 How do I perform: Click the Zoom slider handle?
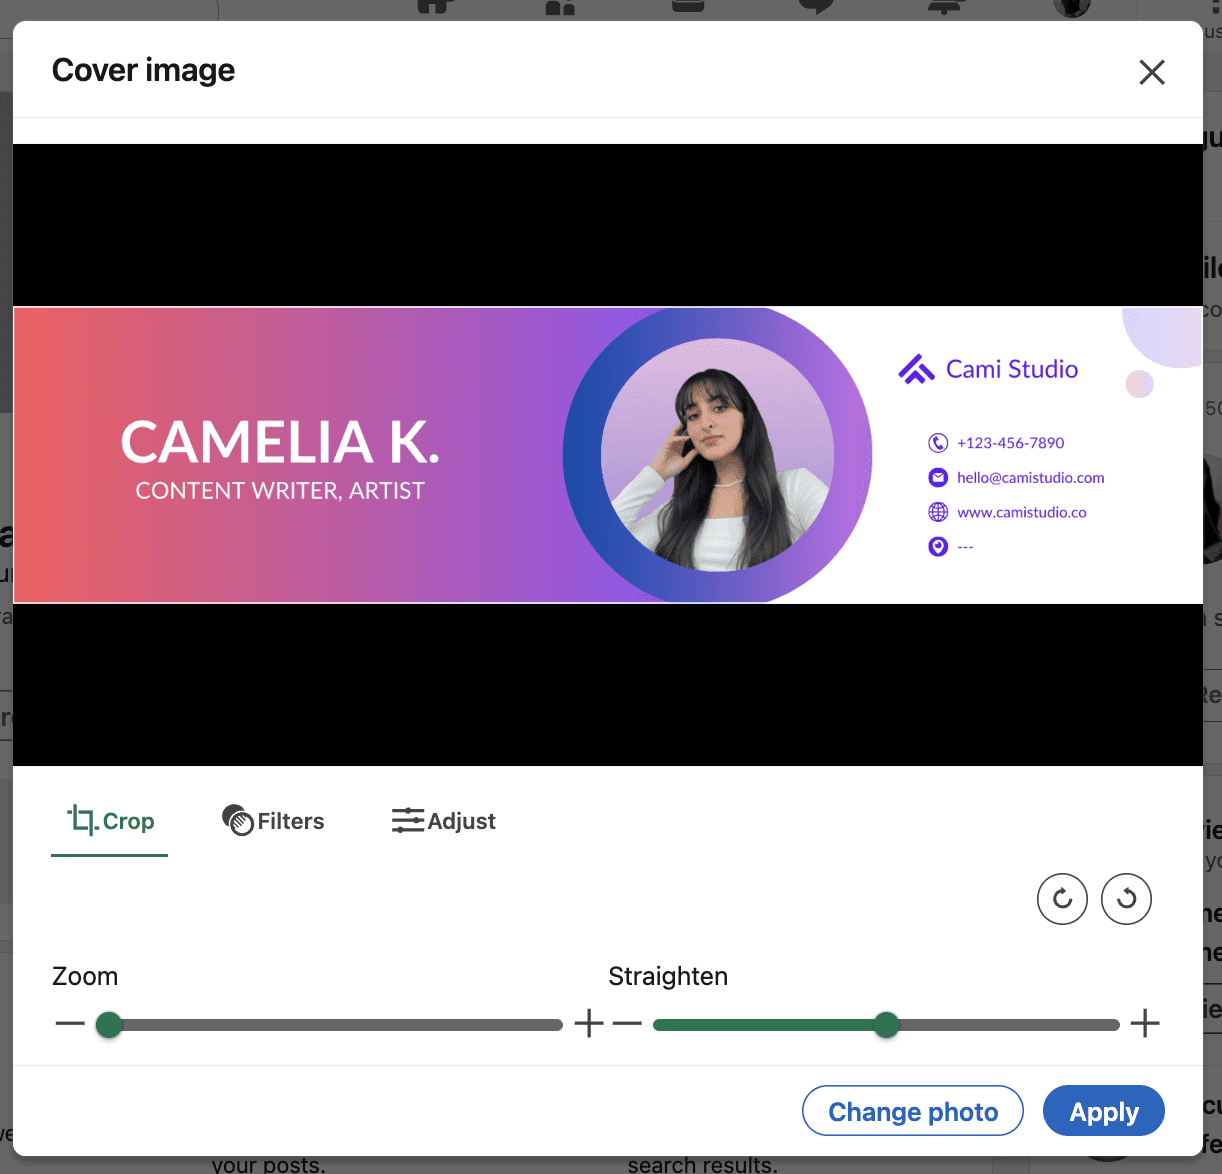(109, 1025)
